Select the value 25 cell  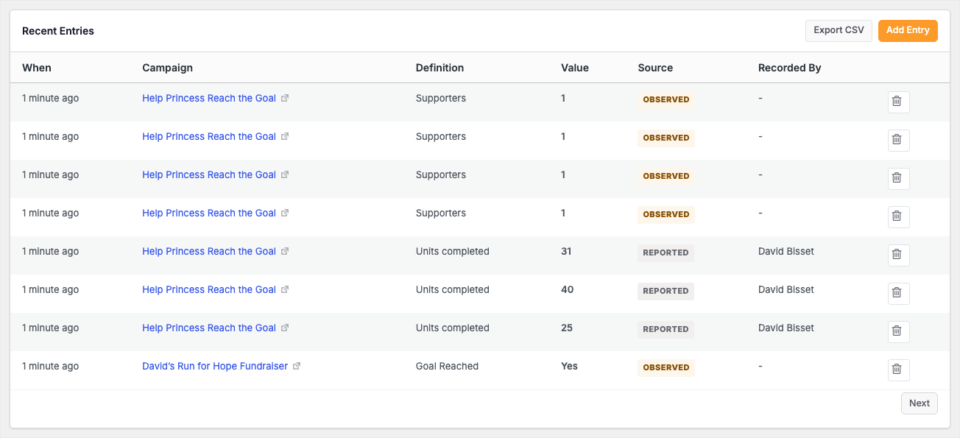click(x=567, y=328)
